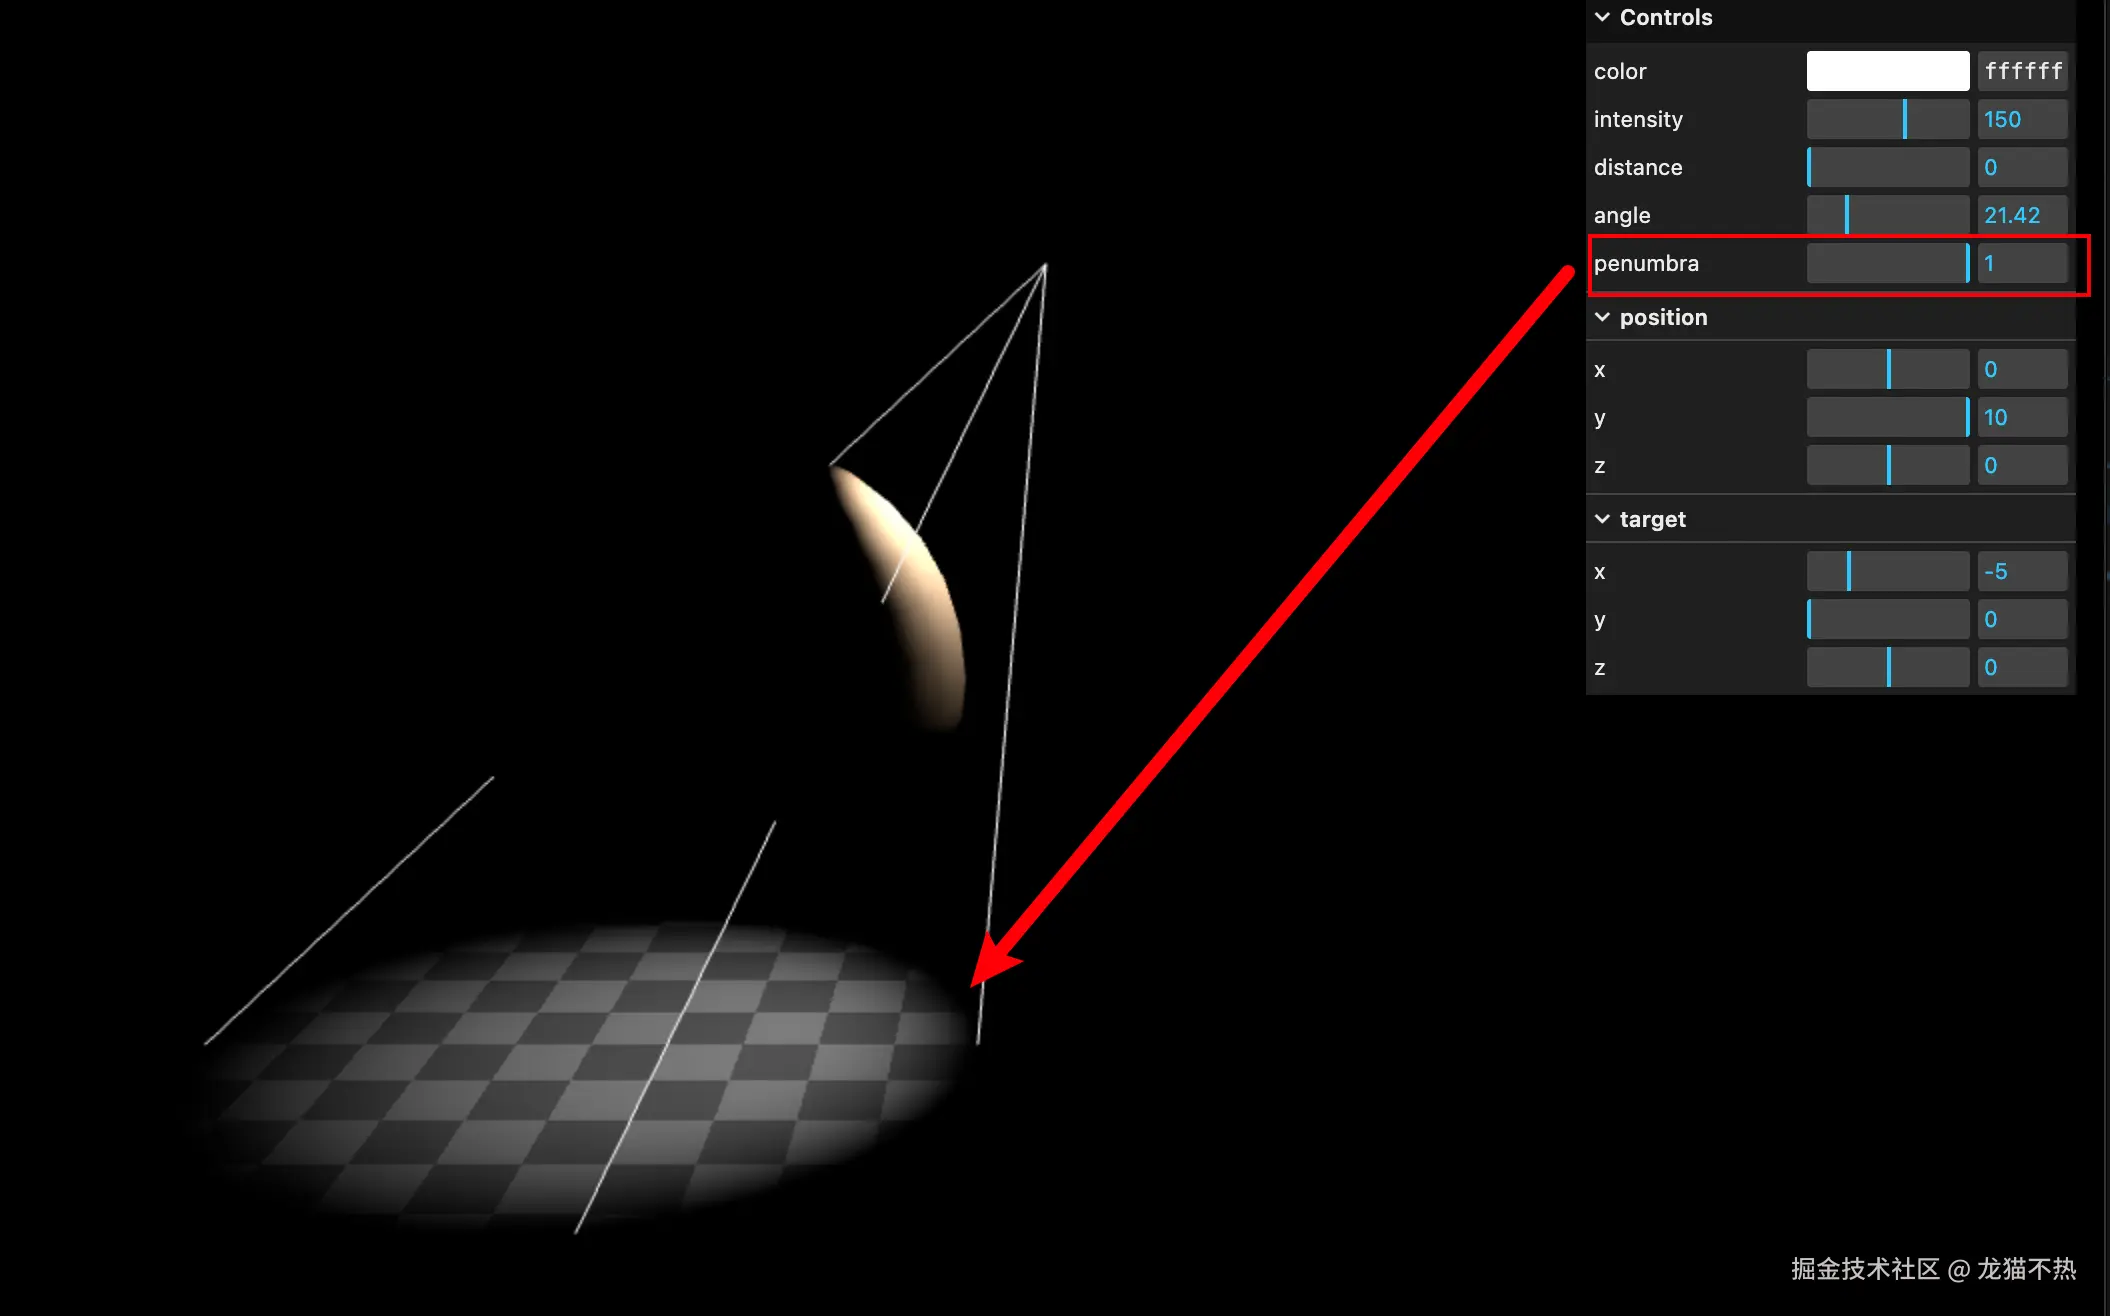Click the angle slider track
Image resolution: width=2110 pixels, height=1316 pixels.
(1887, 216)
